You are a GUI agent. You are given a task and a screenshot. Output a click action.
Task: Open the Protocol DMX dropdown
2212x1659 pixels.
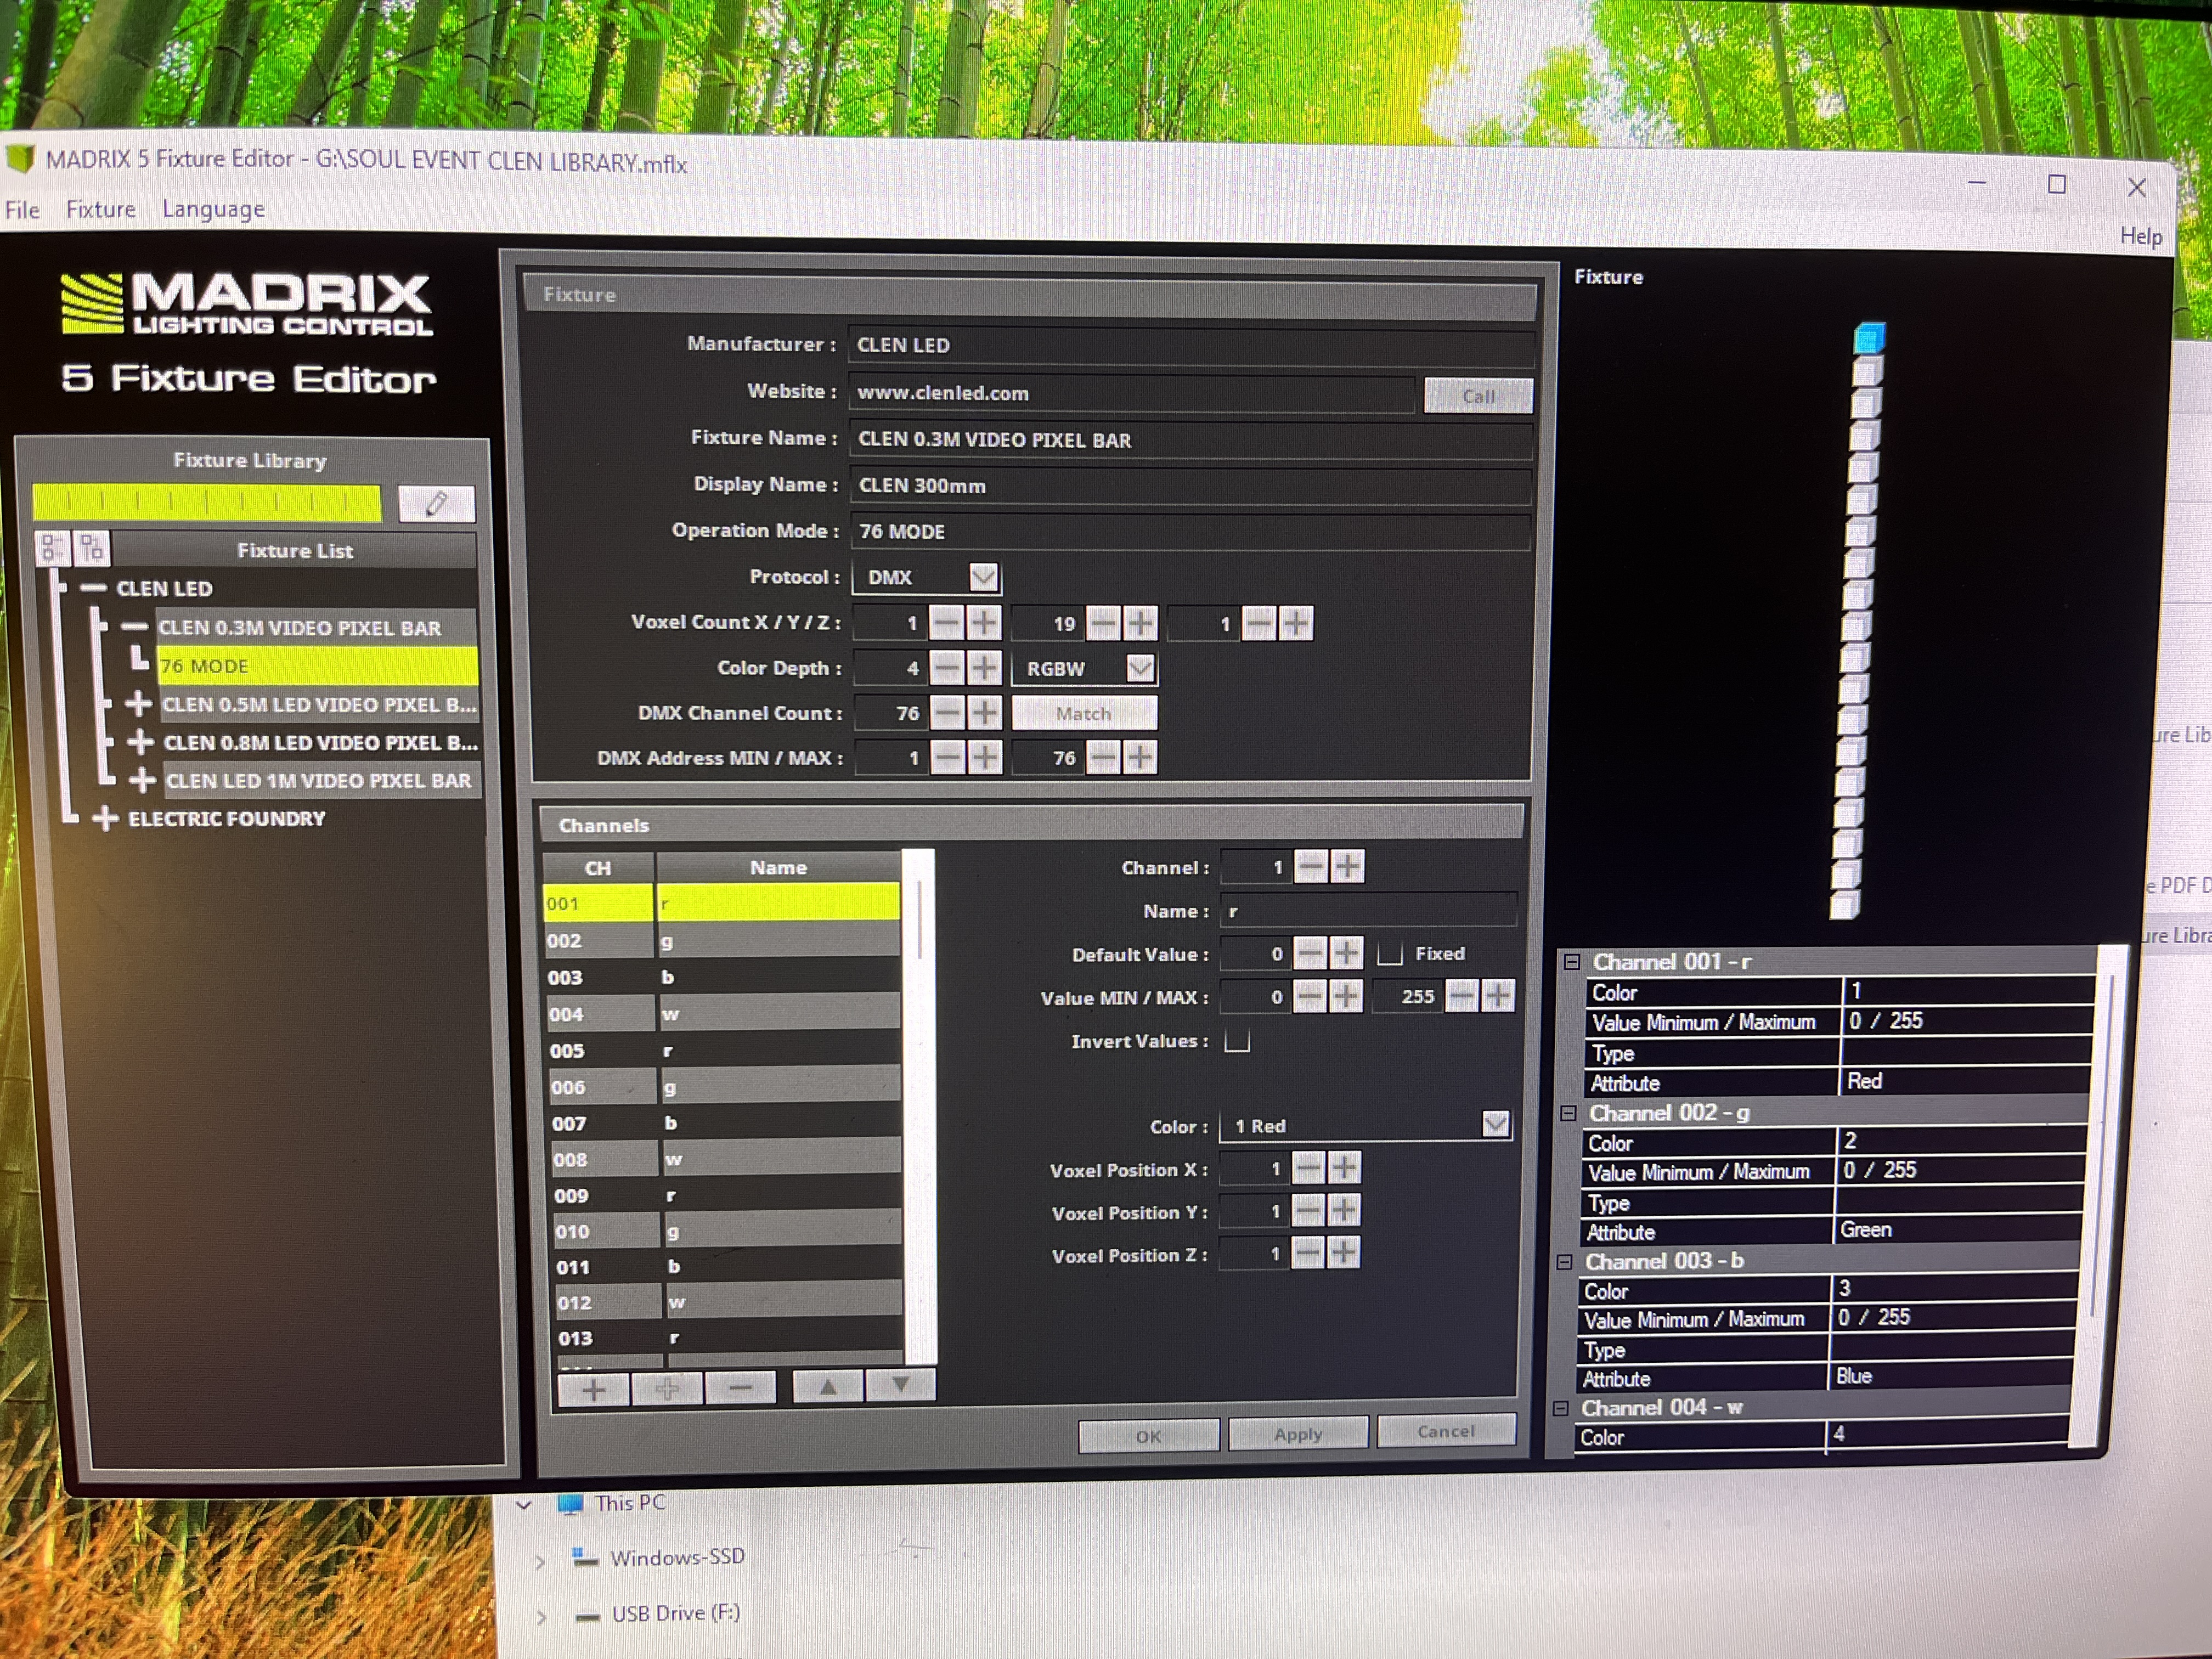[x=983, y=577]
